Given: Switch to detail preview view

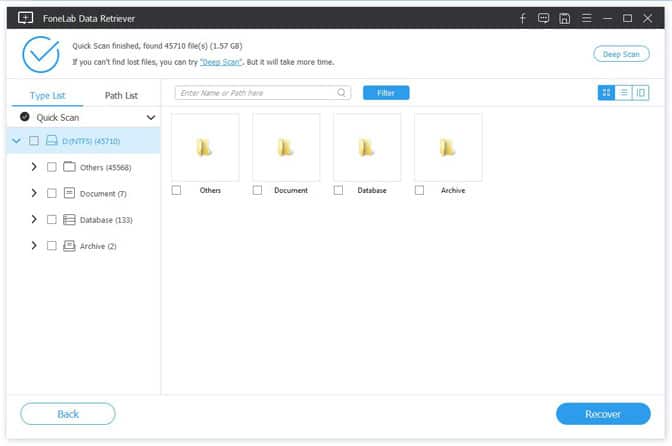Looking at the screenshot, I should click(640, 93).
